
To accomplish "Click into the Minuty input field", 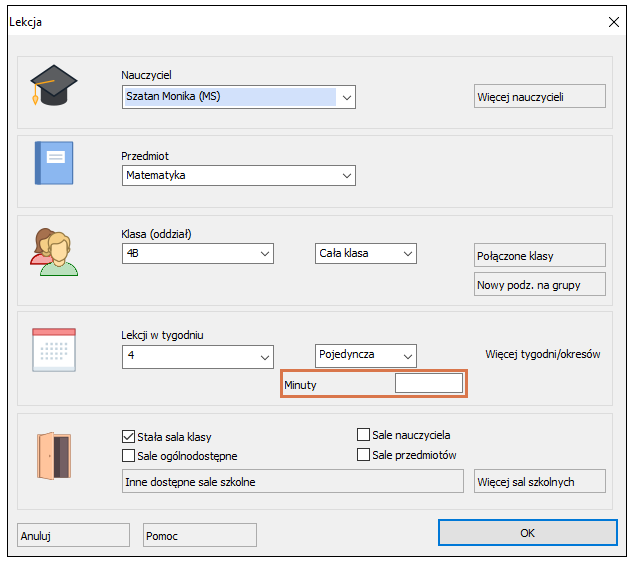I will 429,384.
